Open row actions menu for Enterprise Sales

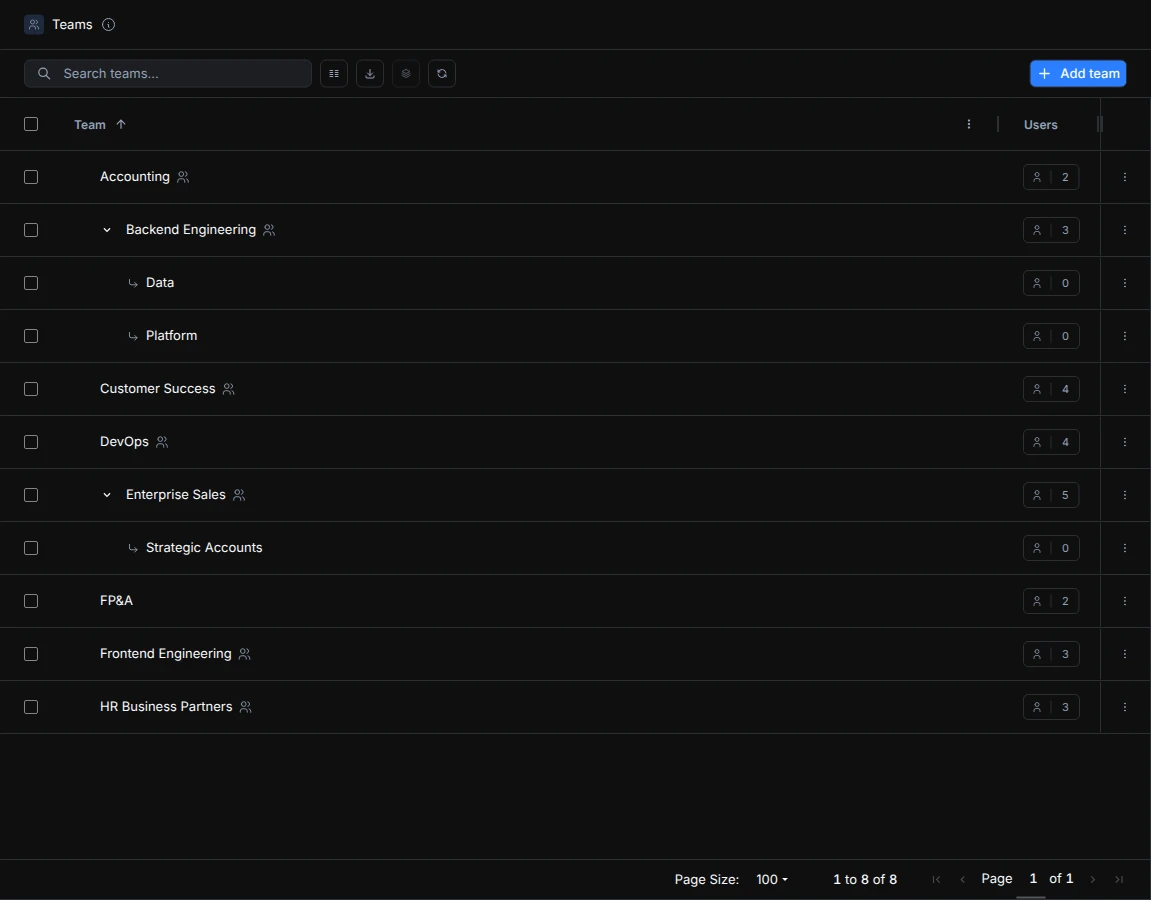1125,495
